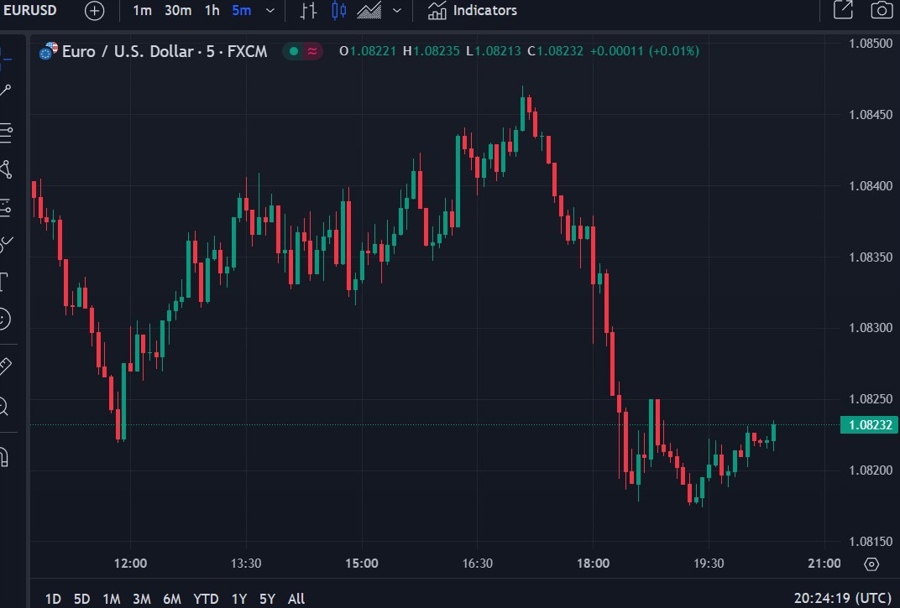Set date range to YTD
This screenshot has height=608, width=900.
pos(205,599)
